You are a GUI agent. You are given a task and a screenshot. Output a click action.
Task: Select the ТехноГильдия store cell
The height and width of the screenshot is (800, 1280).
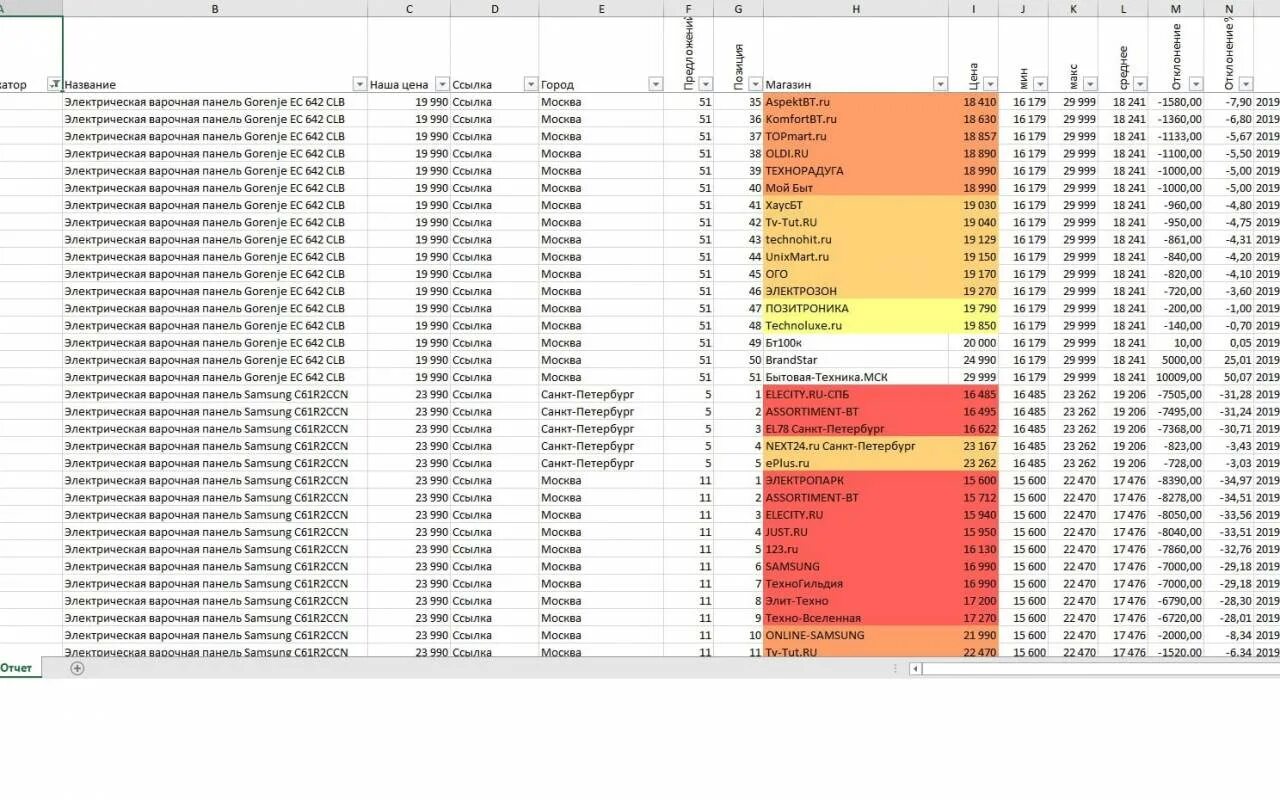point(856,584)
